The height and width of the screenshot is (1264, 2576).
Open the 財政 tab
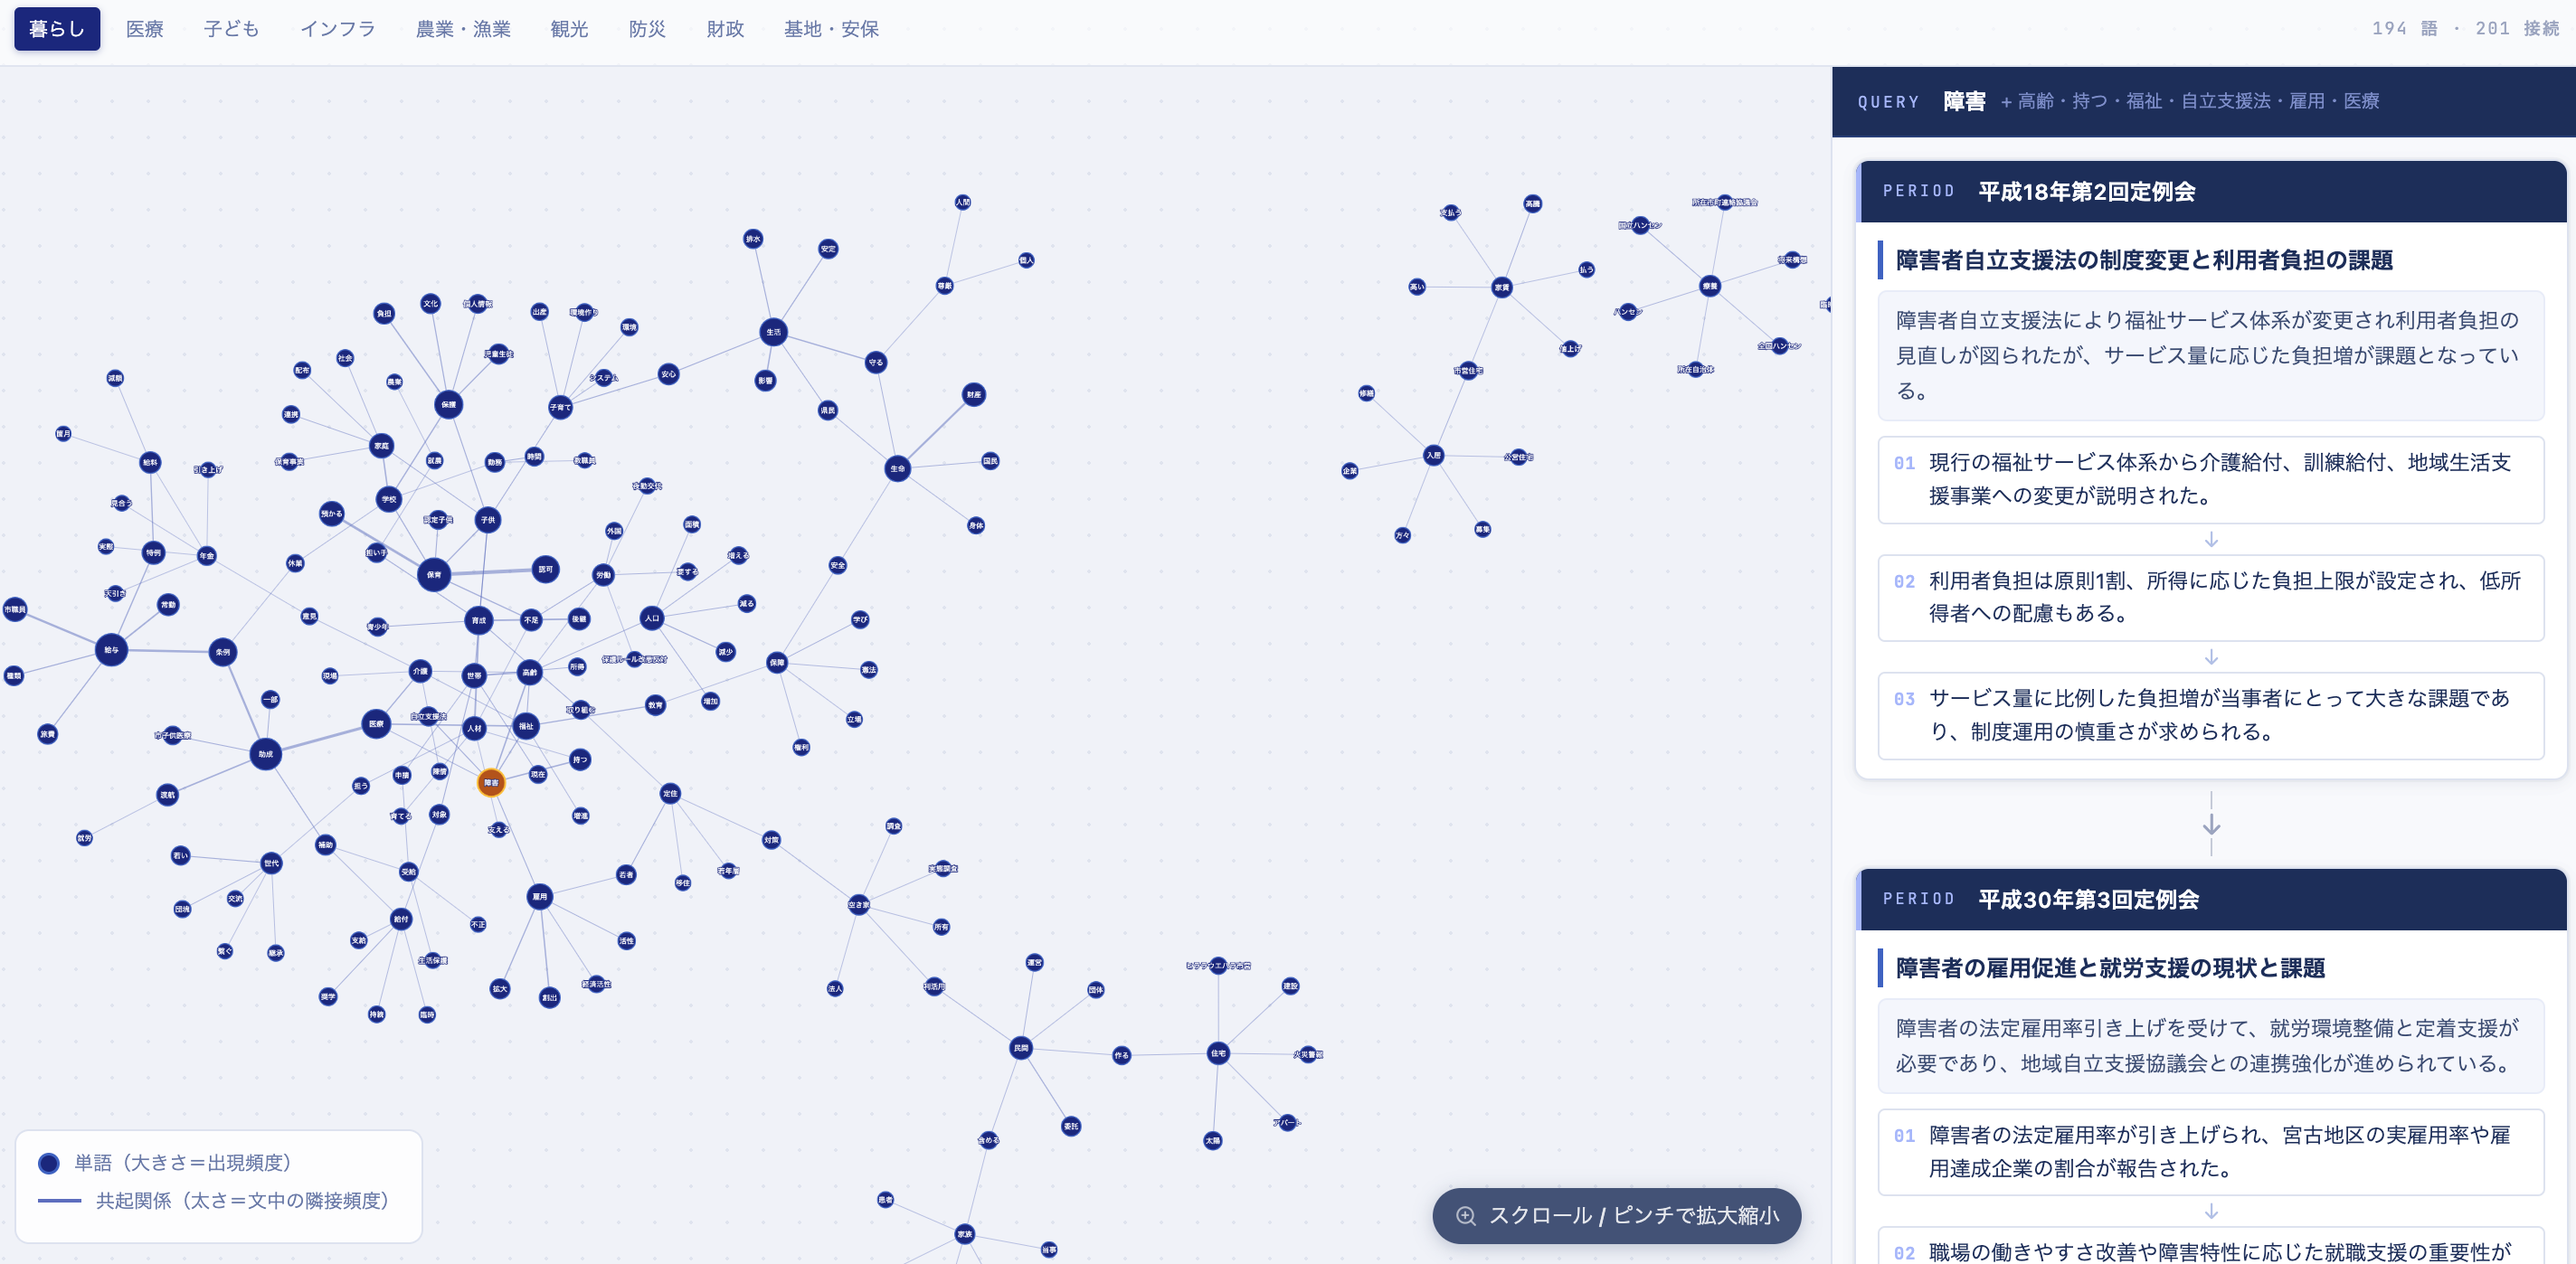725,29
